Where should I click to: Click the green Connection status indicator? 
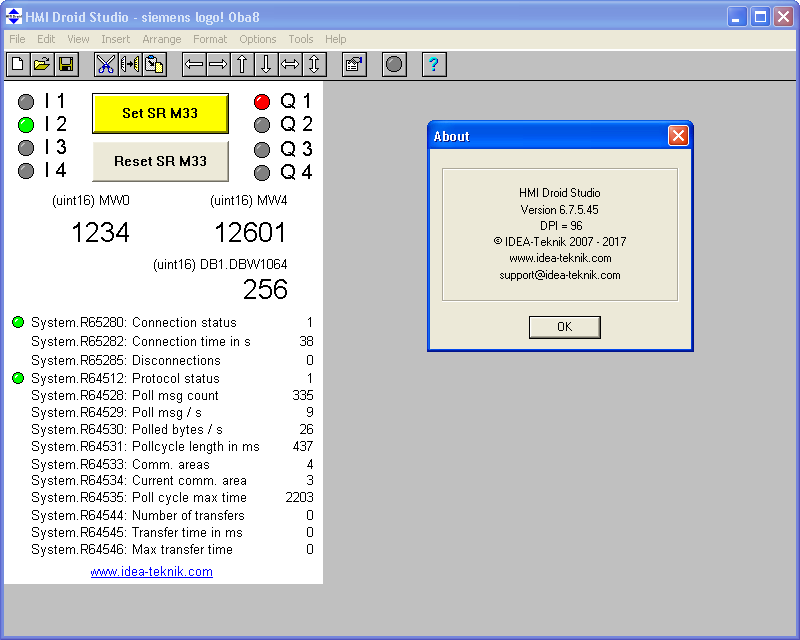pos(18,322)
